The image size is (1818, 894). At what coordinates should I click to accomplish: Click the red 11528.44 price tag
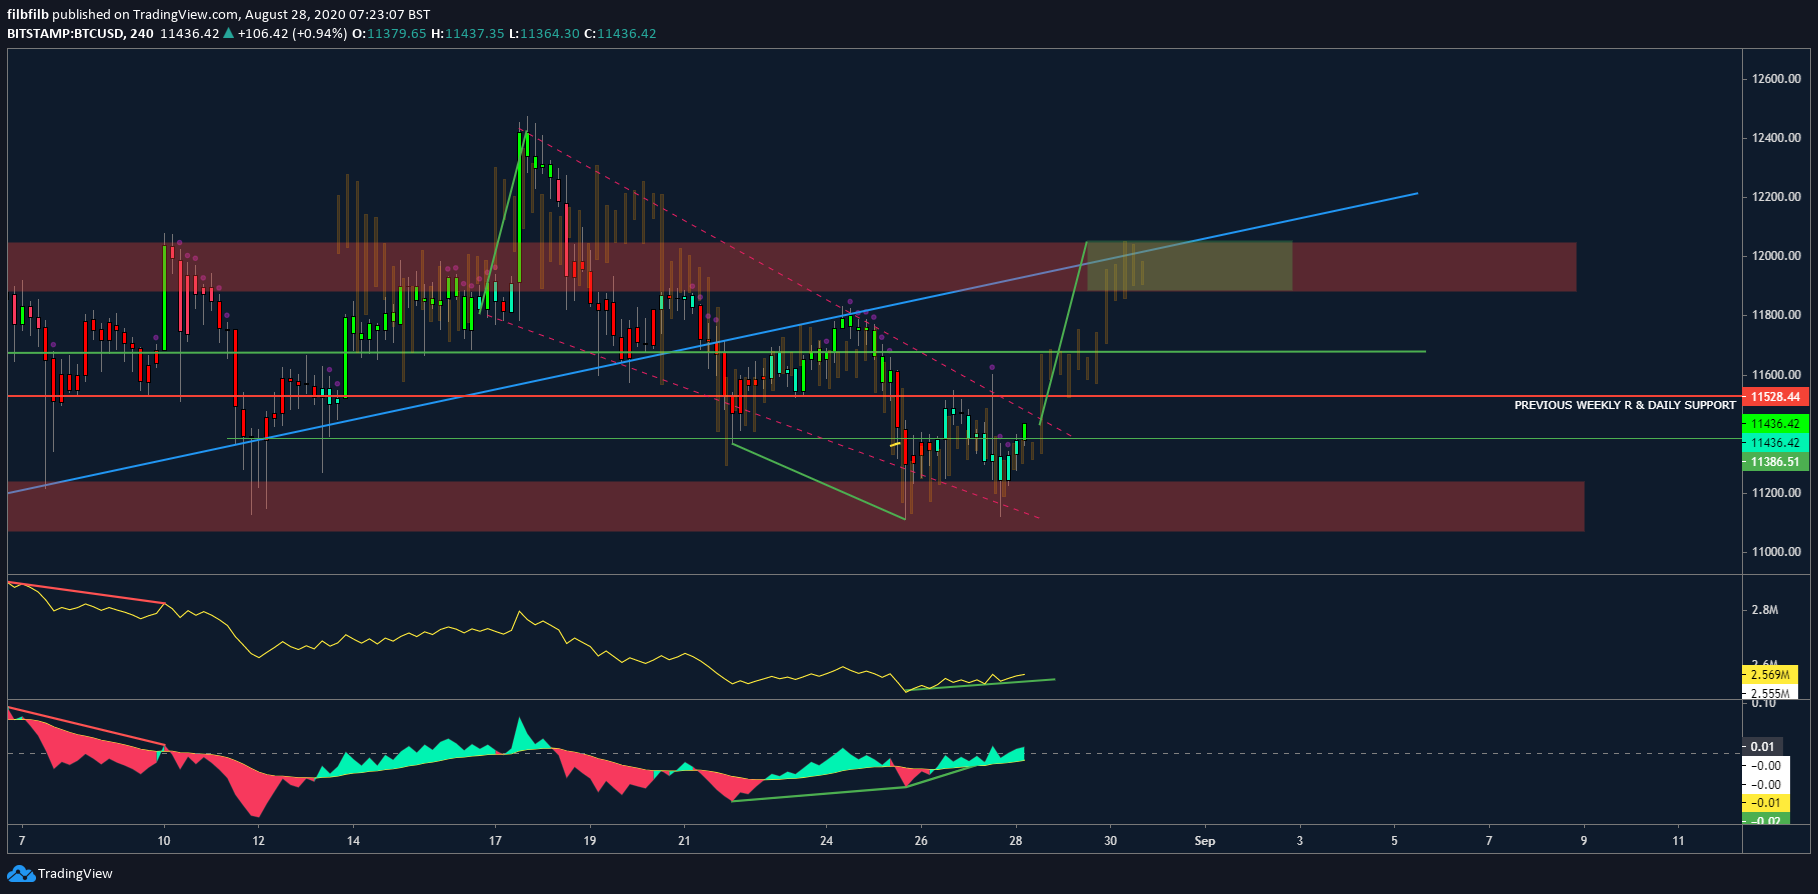pos(1775,397)
